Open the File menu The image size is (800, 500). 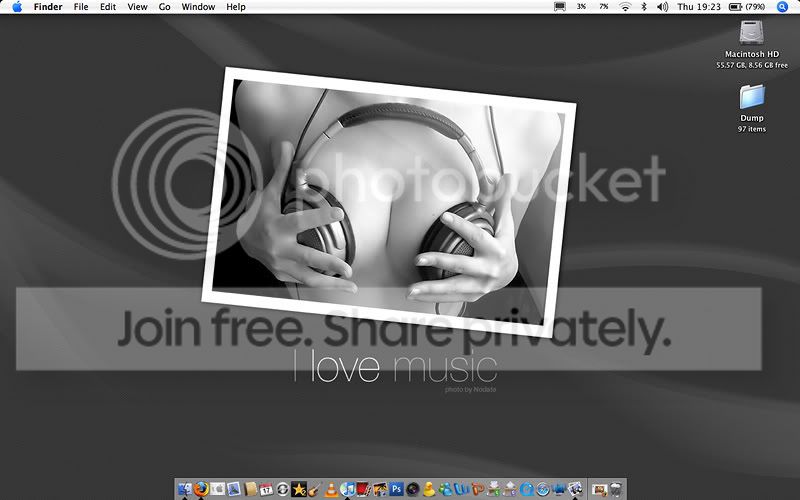point(81,7)
